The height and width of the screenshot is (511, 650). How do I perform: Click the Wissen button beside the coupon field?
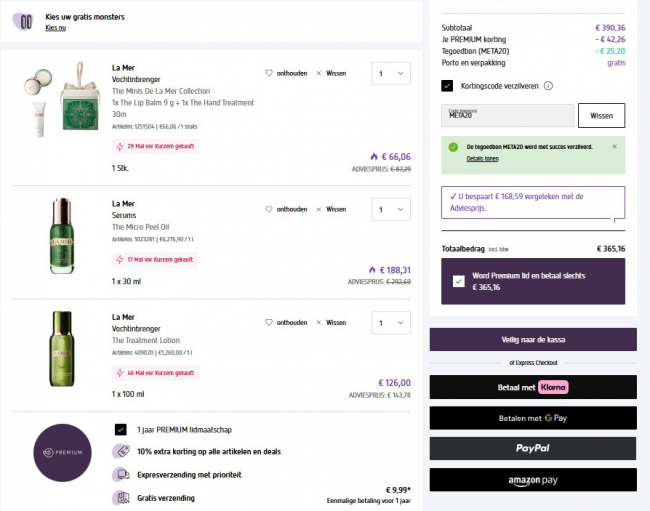tap(601, 115)
